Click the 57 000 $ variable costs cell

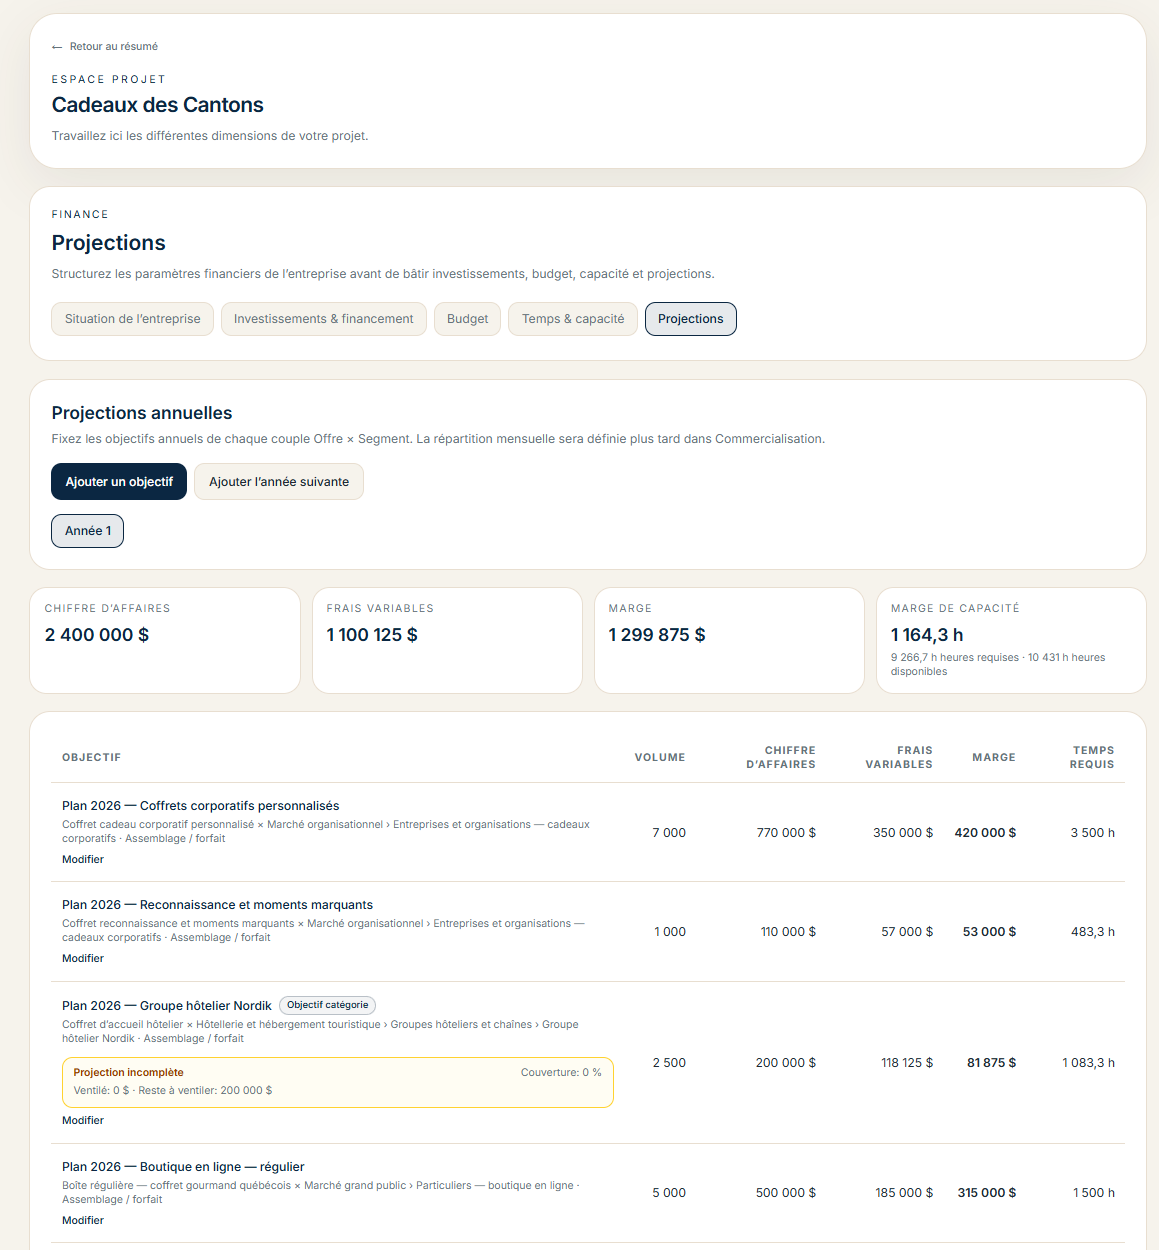pyautogui.click(x=907, y=932)
